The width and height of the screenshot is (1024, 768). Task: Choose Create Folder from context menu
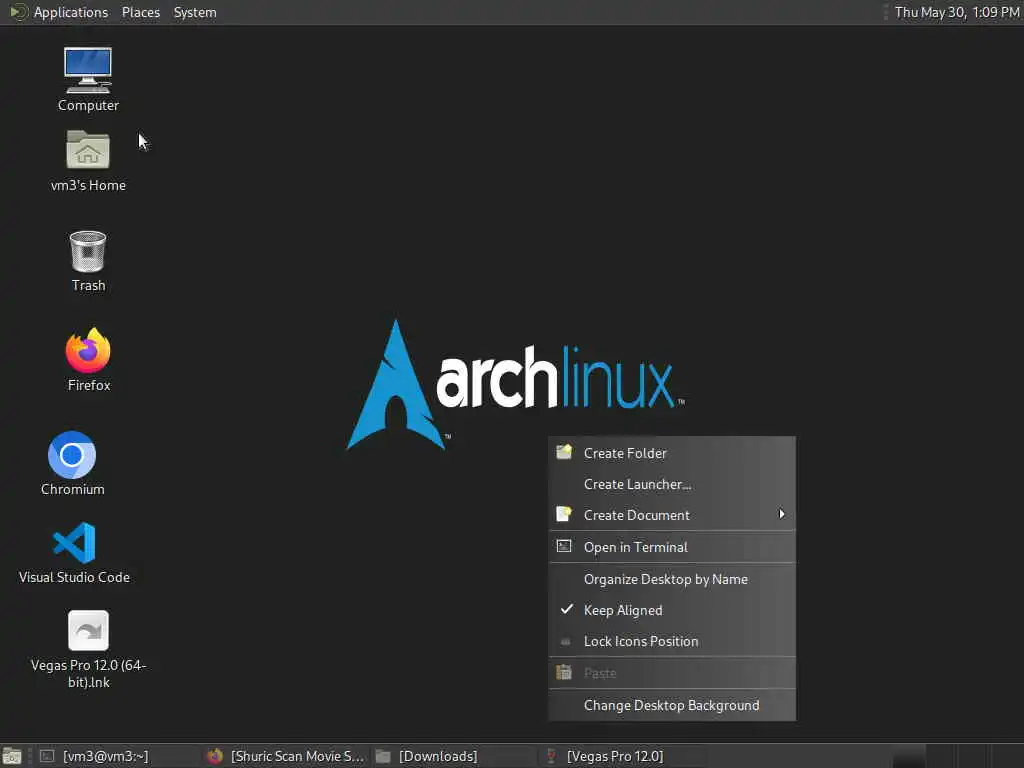(x=672, y=453)
